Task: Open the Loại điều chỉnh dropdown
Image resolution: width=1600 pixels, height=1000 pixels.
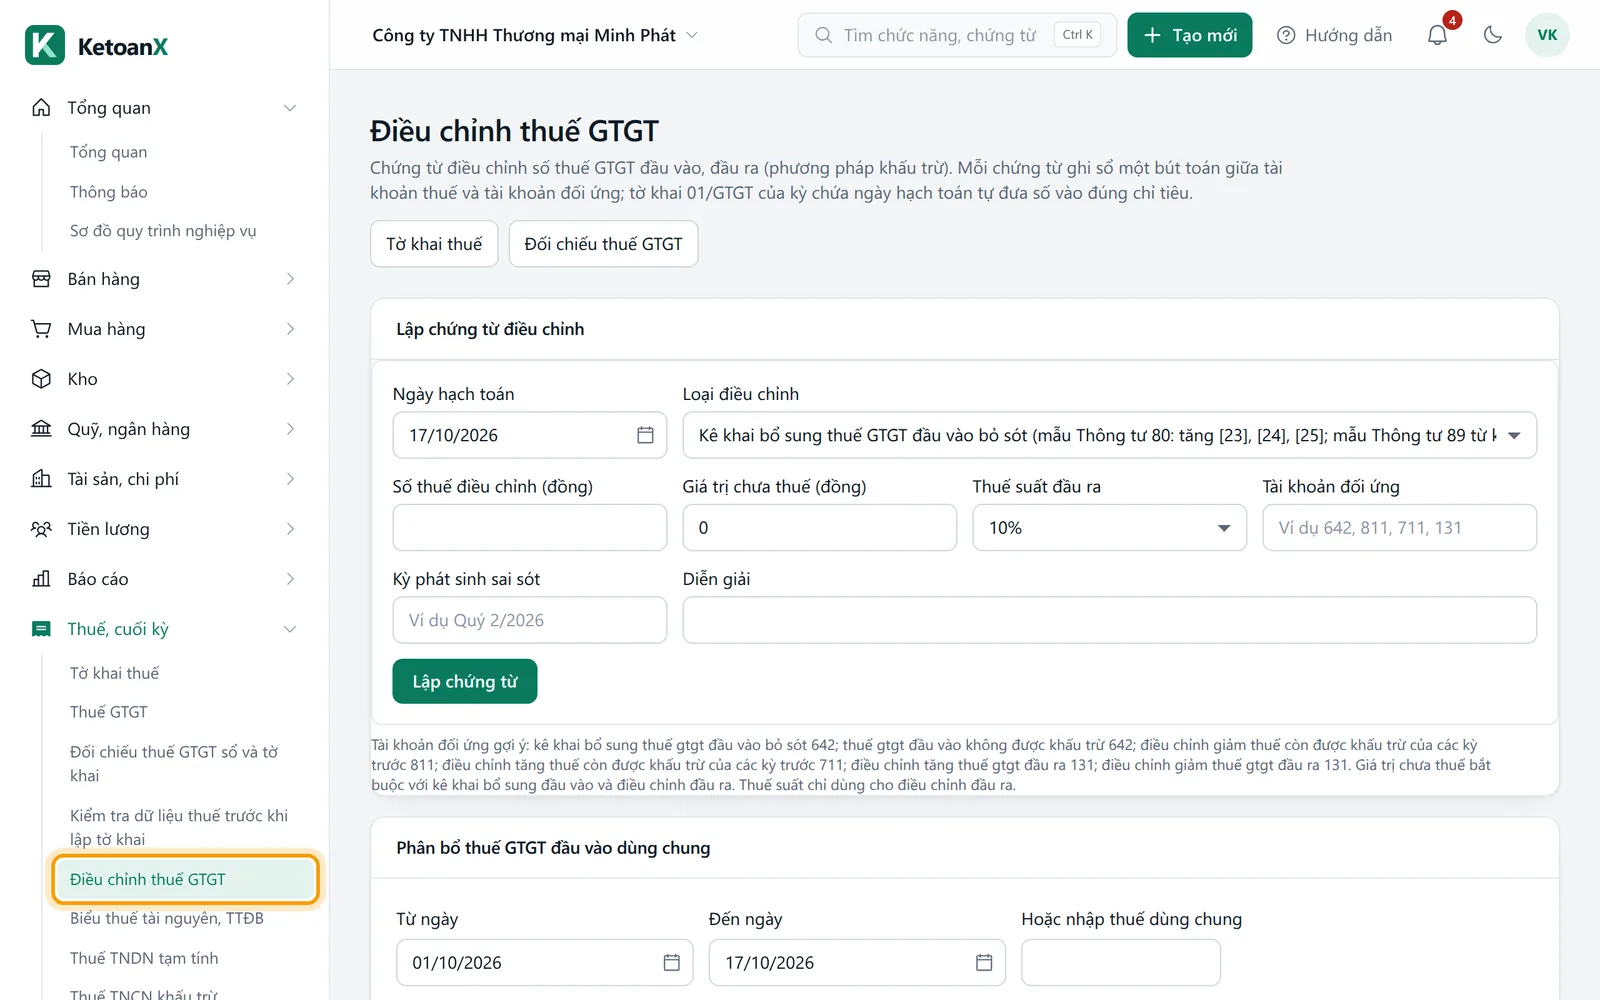Action: coord(1110,435)
